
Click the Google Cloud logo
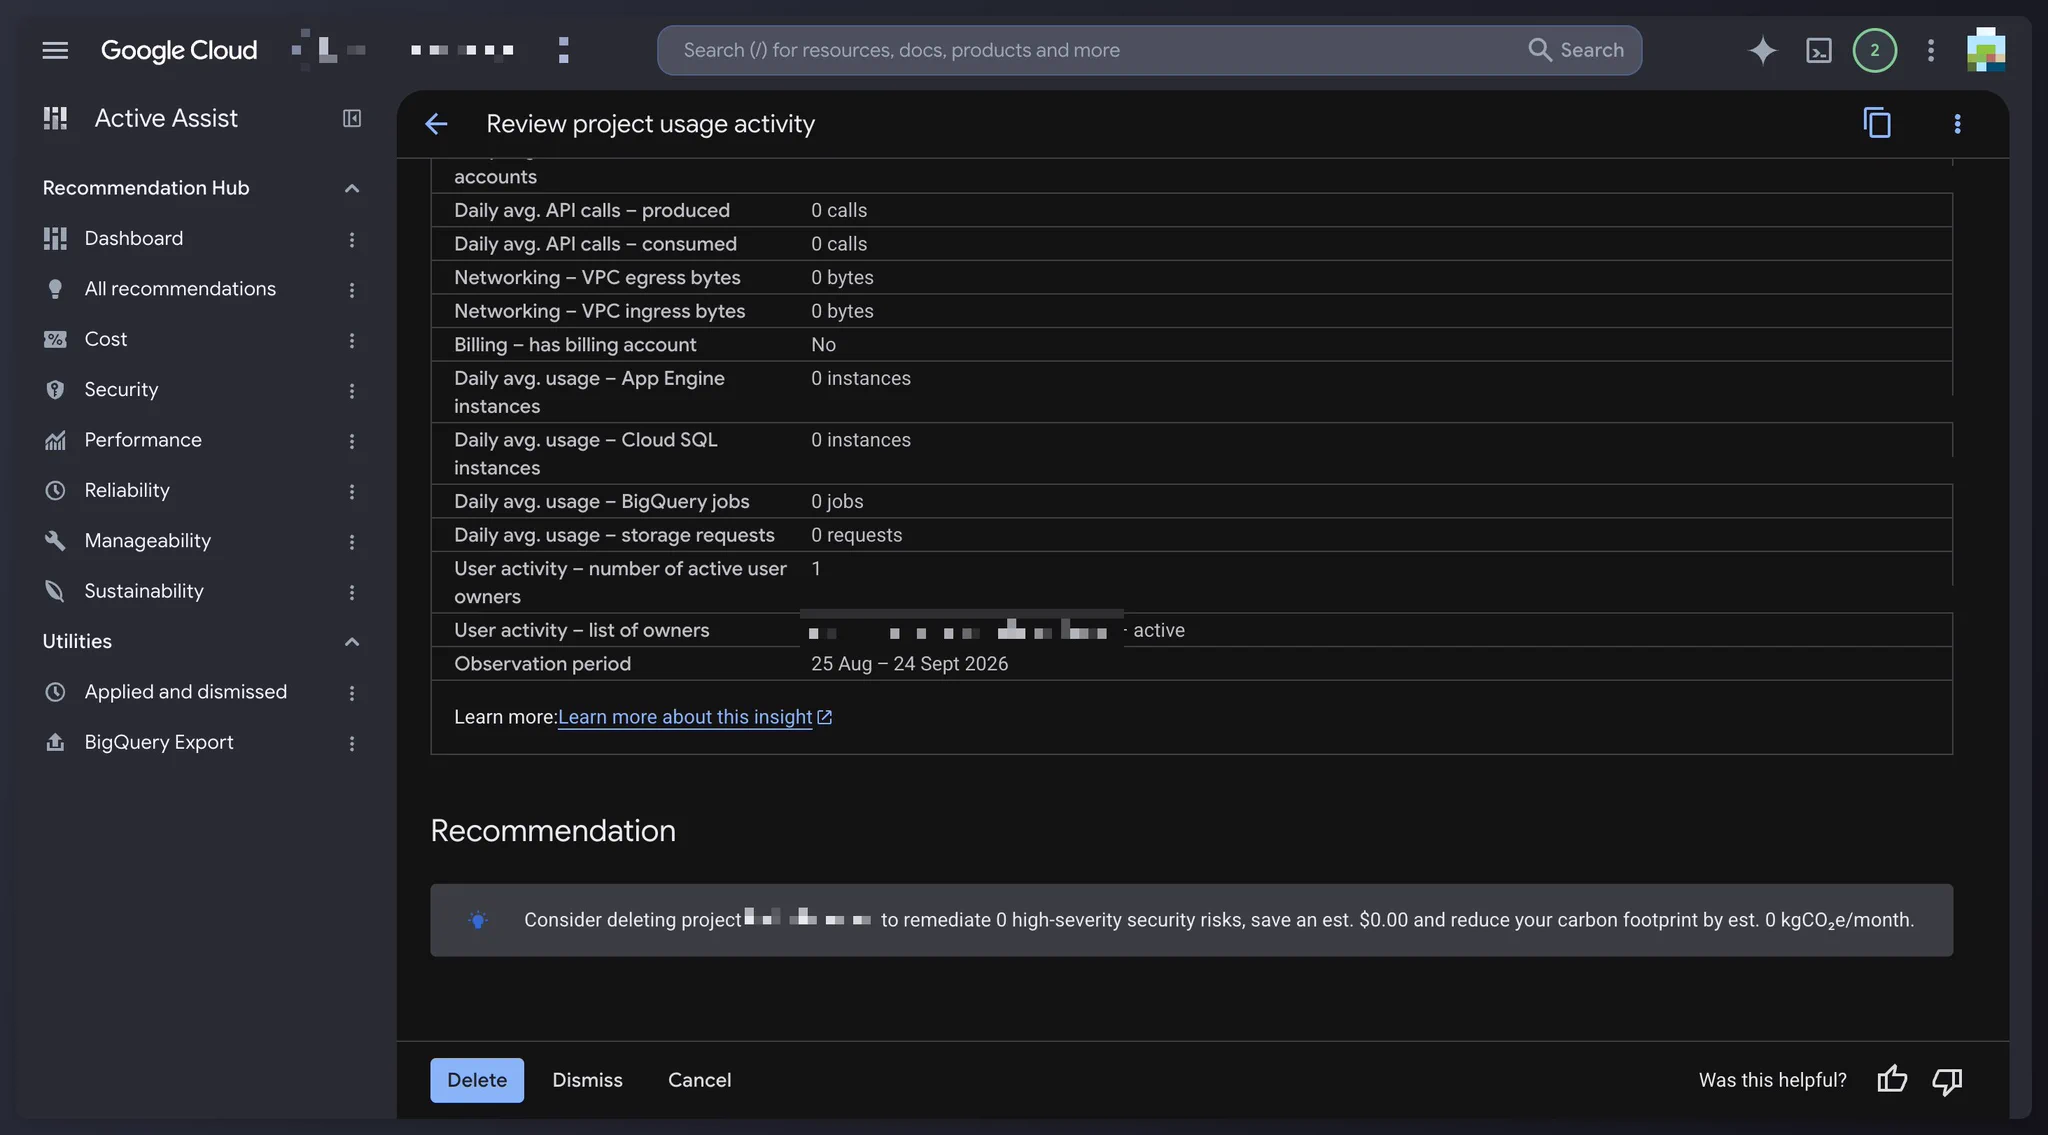click(x=179, y=50)
